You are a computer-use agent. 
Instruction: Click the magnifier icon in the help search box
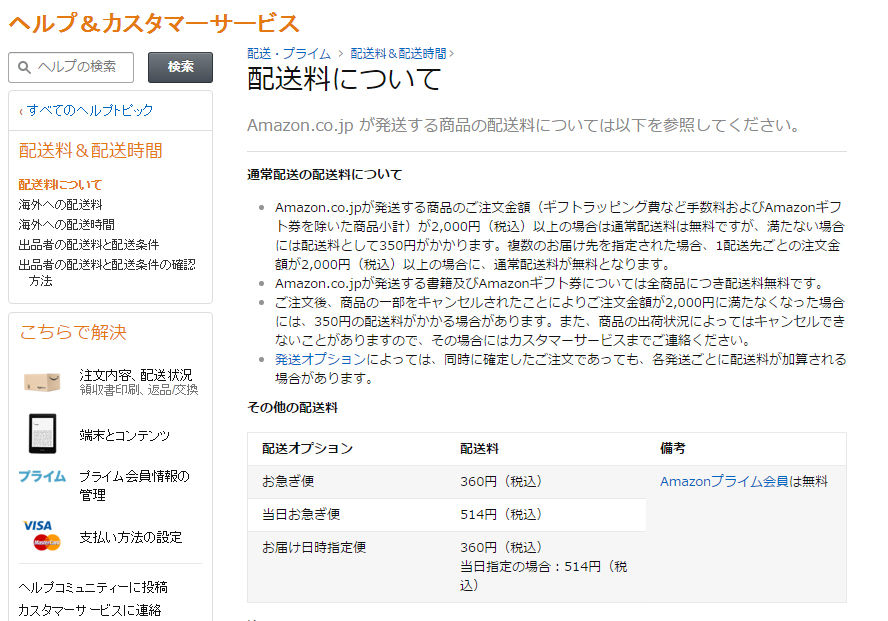[24, 67]
